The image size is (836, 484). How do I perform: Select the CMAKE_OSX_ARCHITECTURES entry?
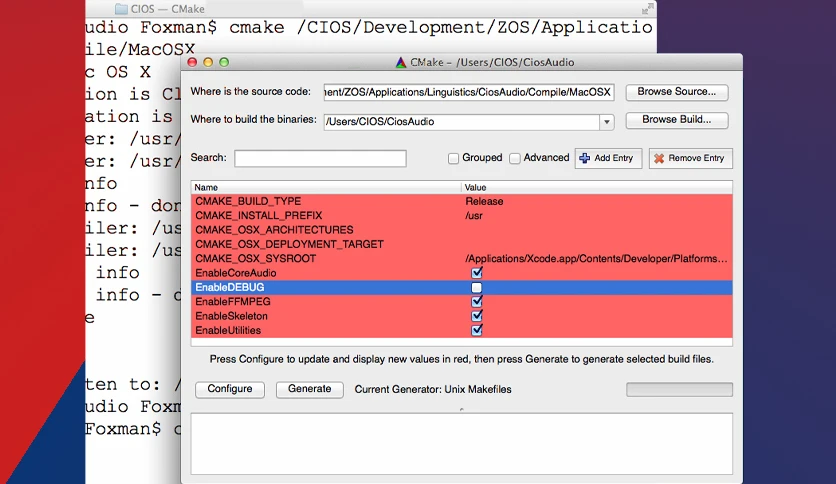pyautogui.click(x=274, y=230)
